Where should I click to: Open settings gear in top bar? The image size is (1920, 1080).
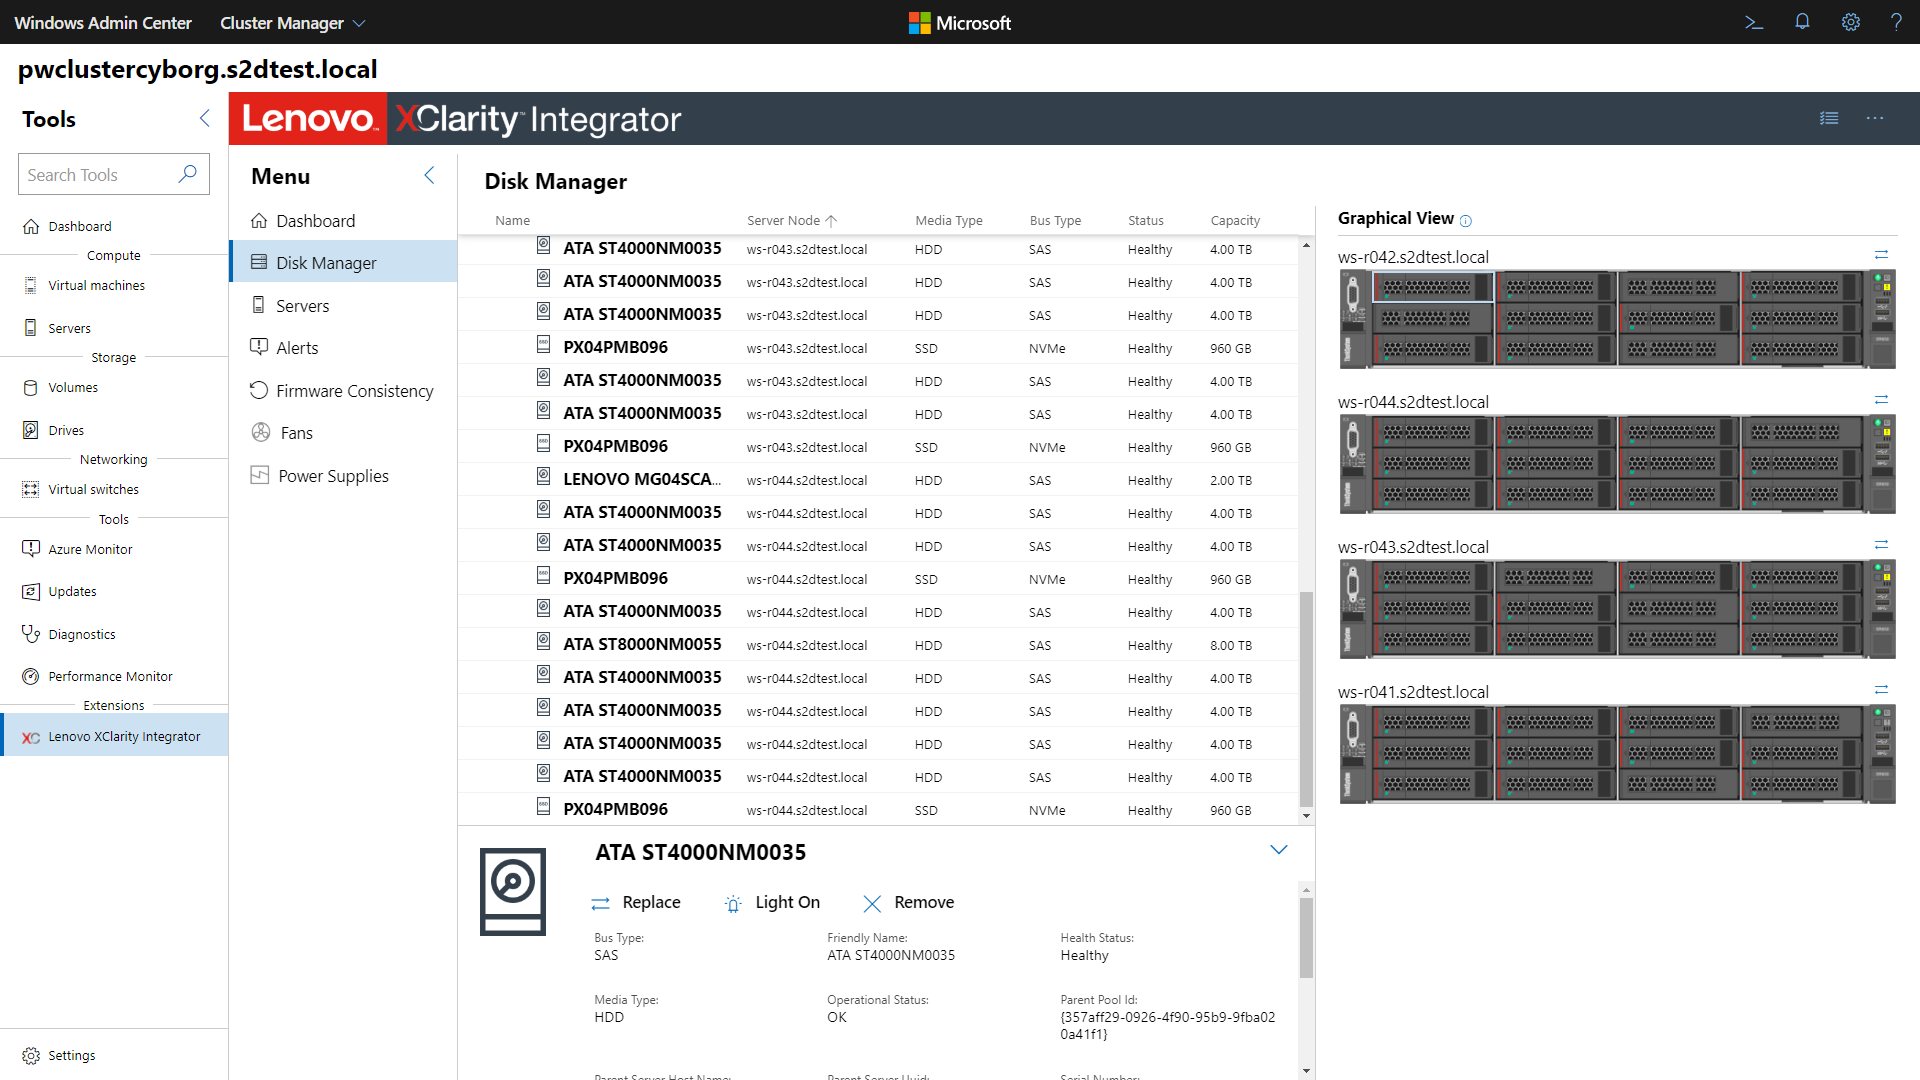pyautogui.click(x=1851, y=22)
